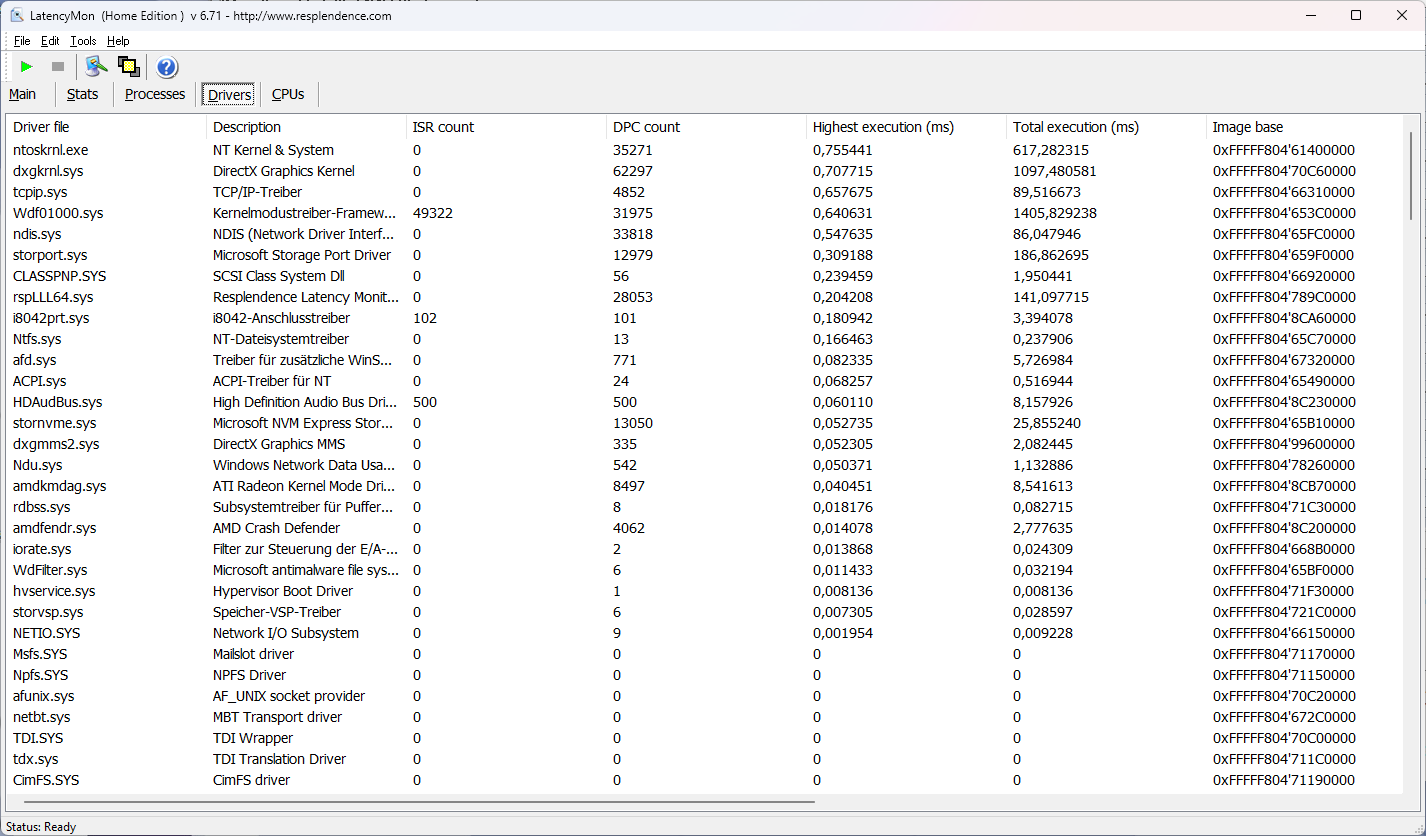Sort by the Driver file column header
This screenshot has width=1426, height=836.
[107, 127]
